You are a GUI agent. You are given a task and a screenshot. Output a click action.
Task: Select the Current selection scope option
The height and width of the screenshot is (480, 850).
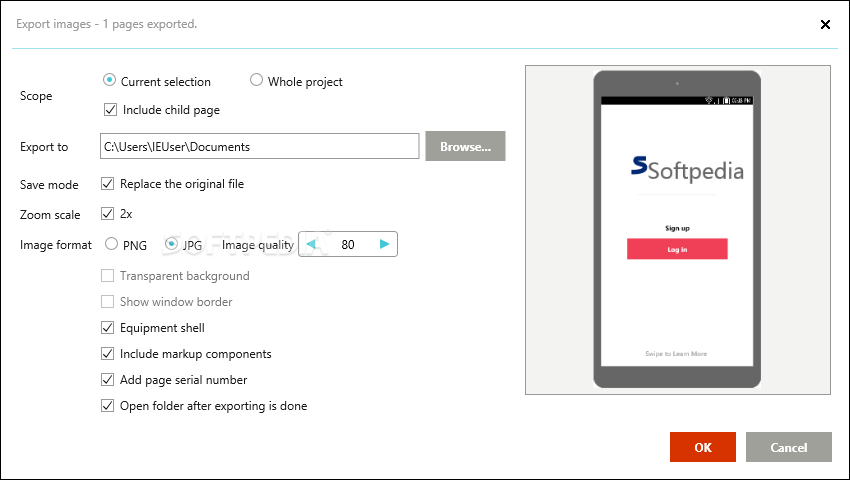(110, 80)
